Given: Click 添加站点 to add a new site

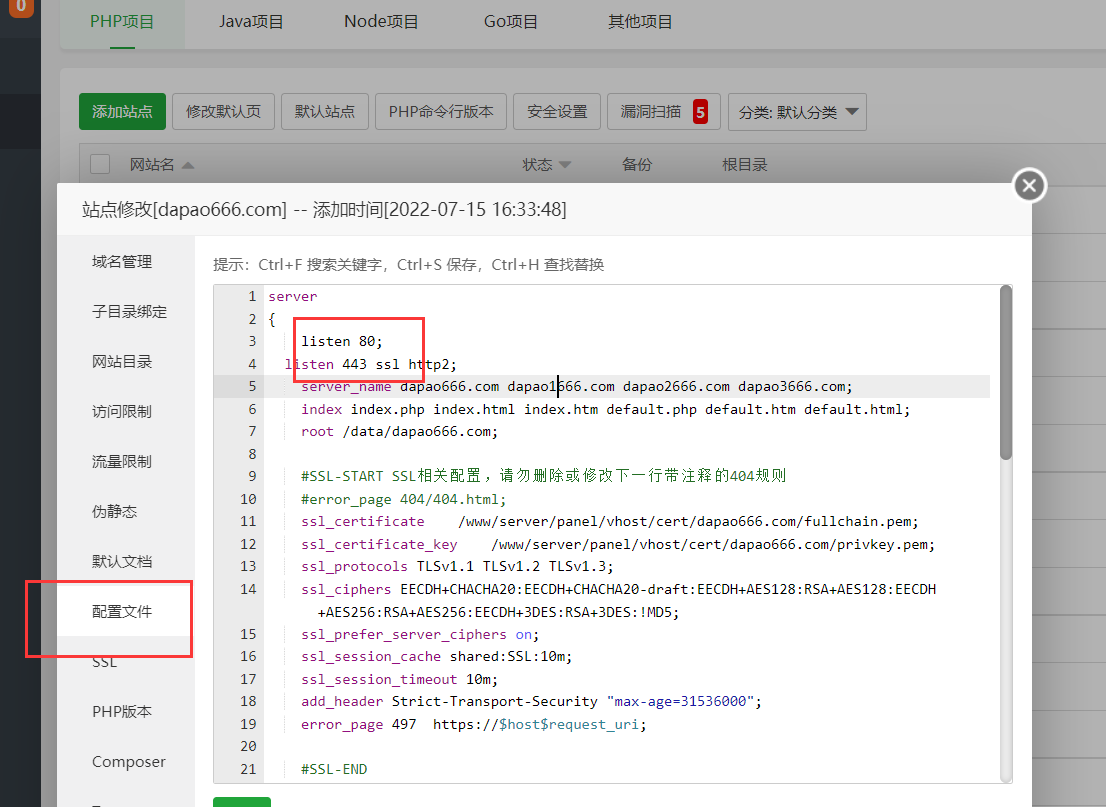Looking at the screenshot, I should point(122,111).
